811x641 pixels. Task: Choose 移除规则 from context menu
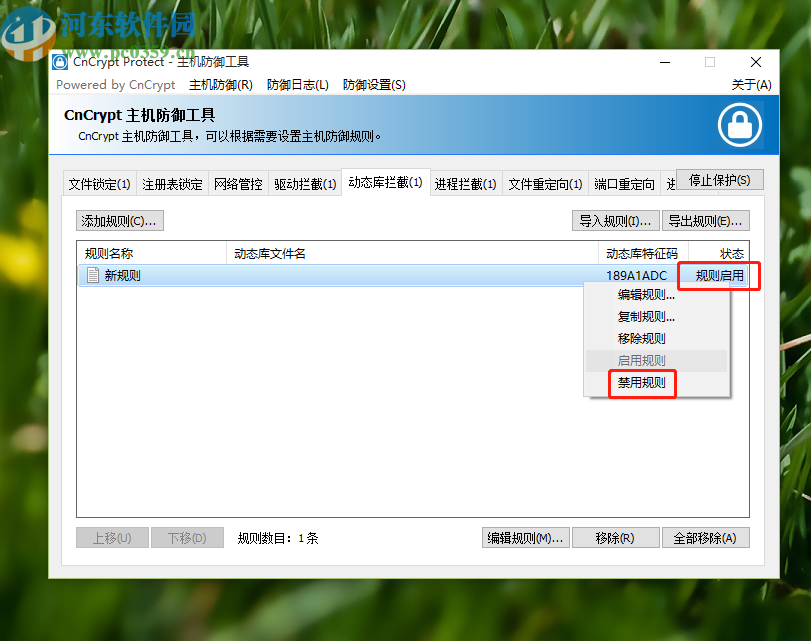point(656,339)
